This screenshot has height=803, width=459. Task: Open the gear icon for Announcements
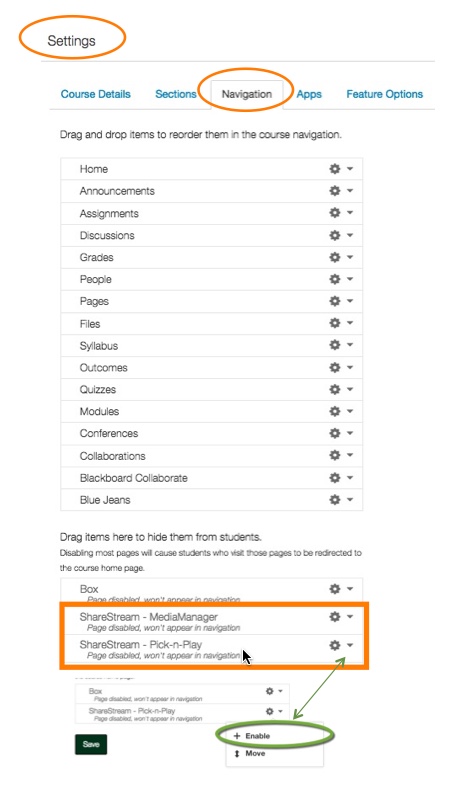[x=335, y=191]
